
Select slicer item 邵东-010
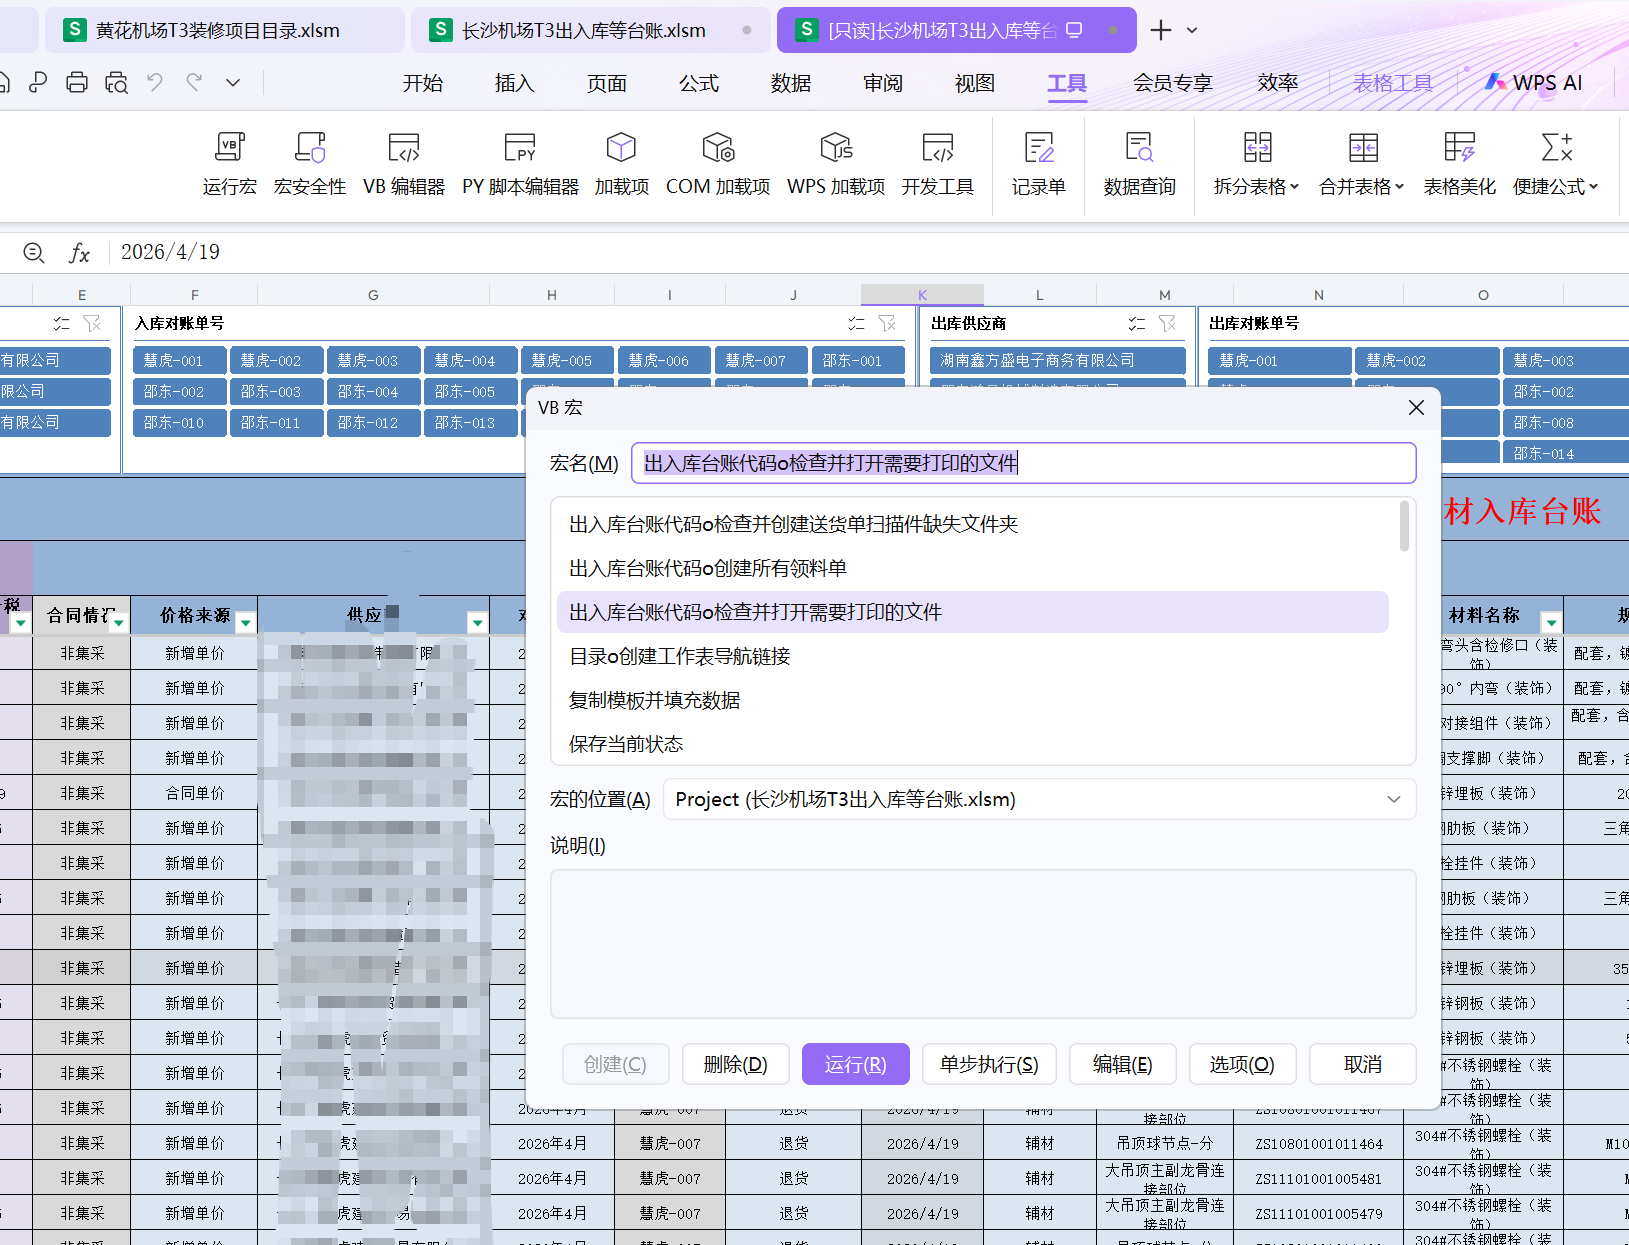pos(180,423)
